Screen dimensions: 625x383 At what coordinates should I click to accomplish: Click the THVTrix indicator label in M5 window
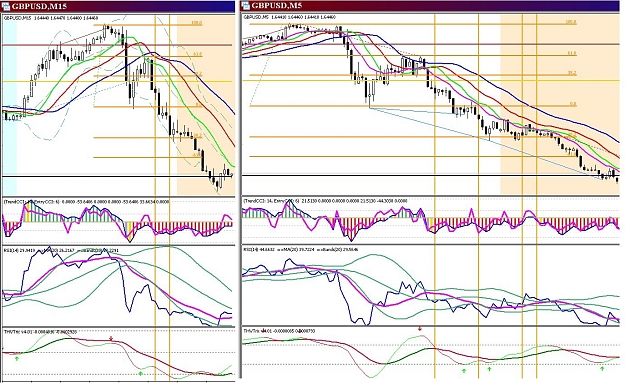280,331
